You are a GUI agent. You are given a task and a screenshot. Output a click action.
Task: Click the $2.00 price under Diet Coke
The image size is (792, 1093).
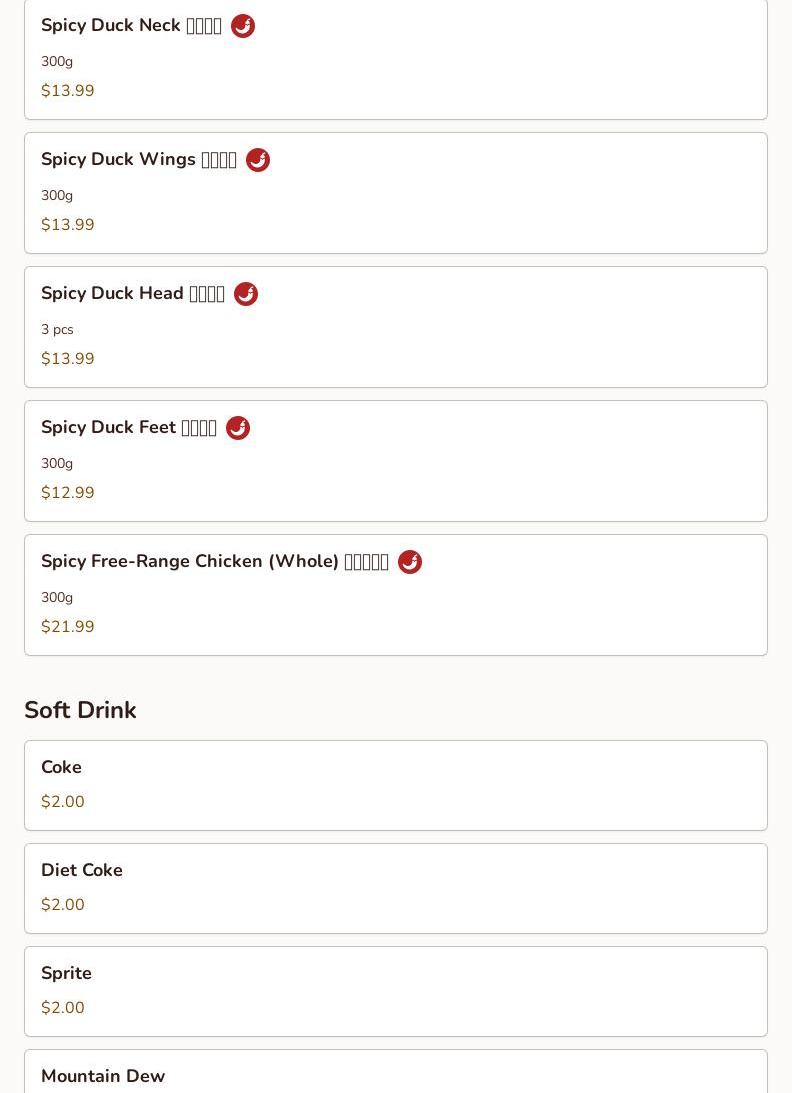point(63,904)
